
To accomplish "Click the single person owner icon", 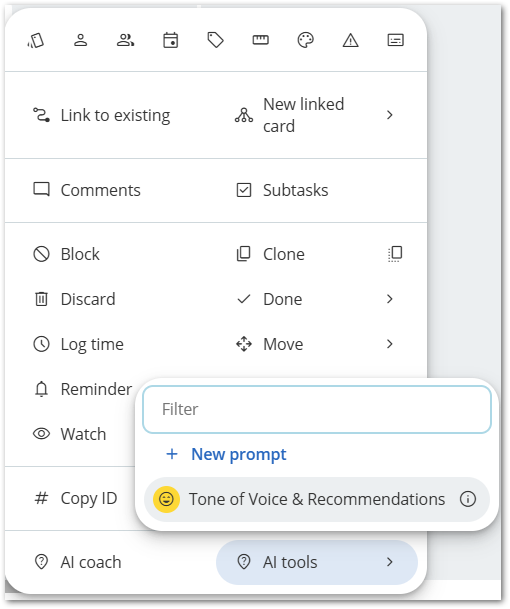I will pos(80,40).
